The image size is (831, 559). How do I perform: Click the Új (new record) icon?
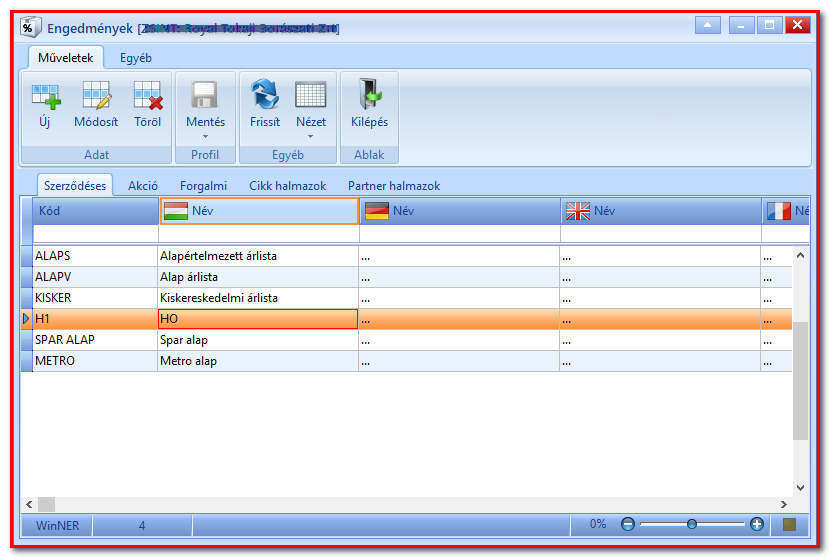tap(46, 96)
